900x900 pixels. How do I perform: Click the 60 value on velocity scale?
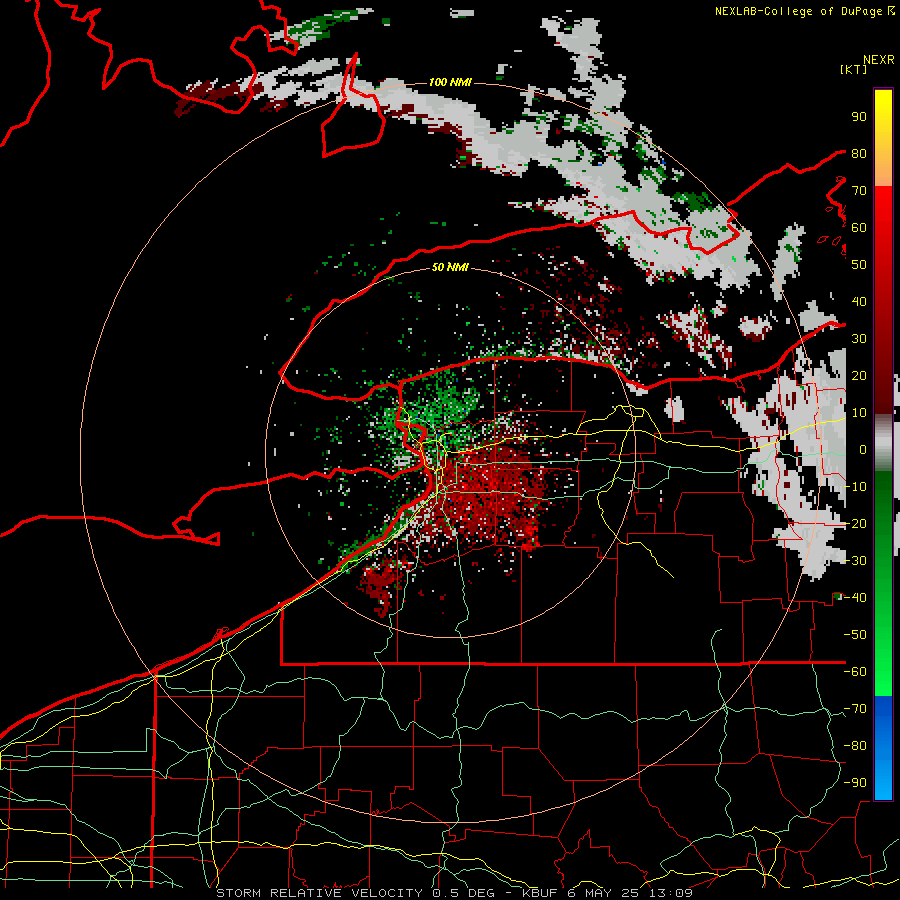(859, 227)
